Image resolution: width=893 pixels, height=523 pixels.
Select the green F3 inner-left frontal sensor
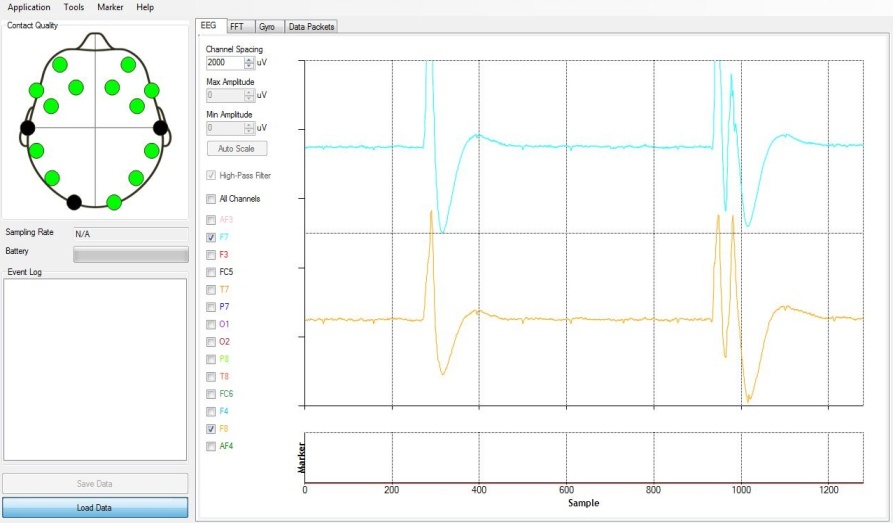tap(76, 87)
